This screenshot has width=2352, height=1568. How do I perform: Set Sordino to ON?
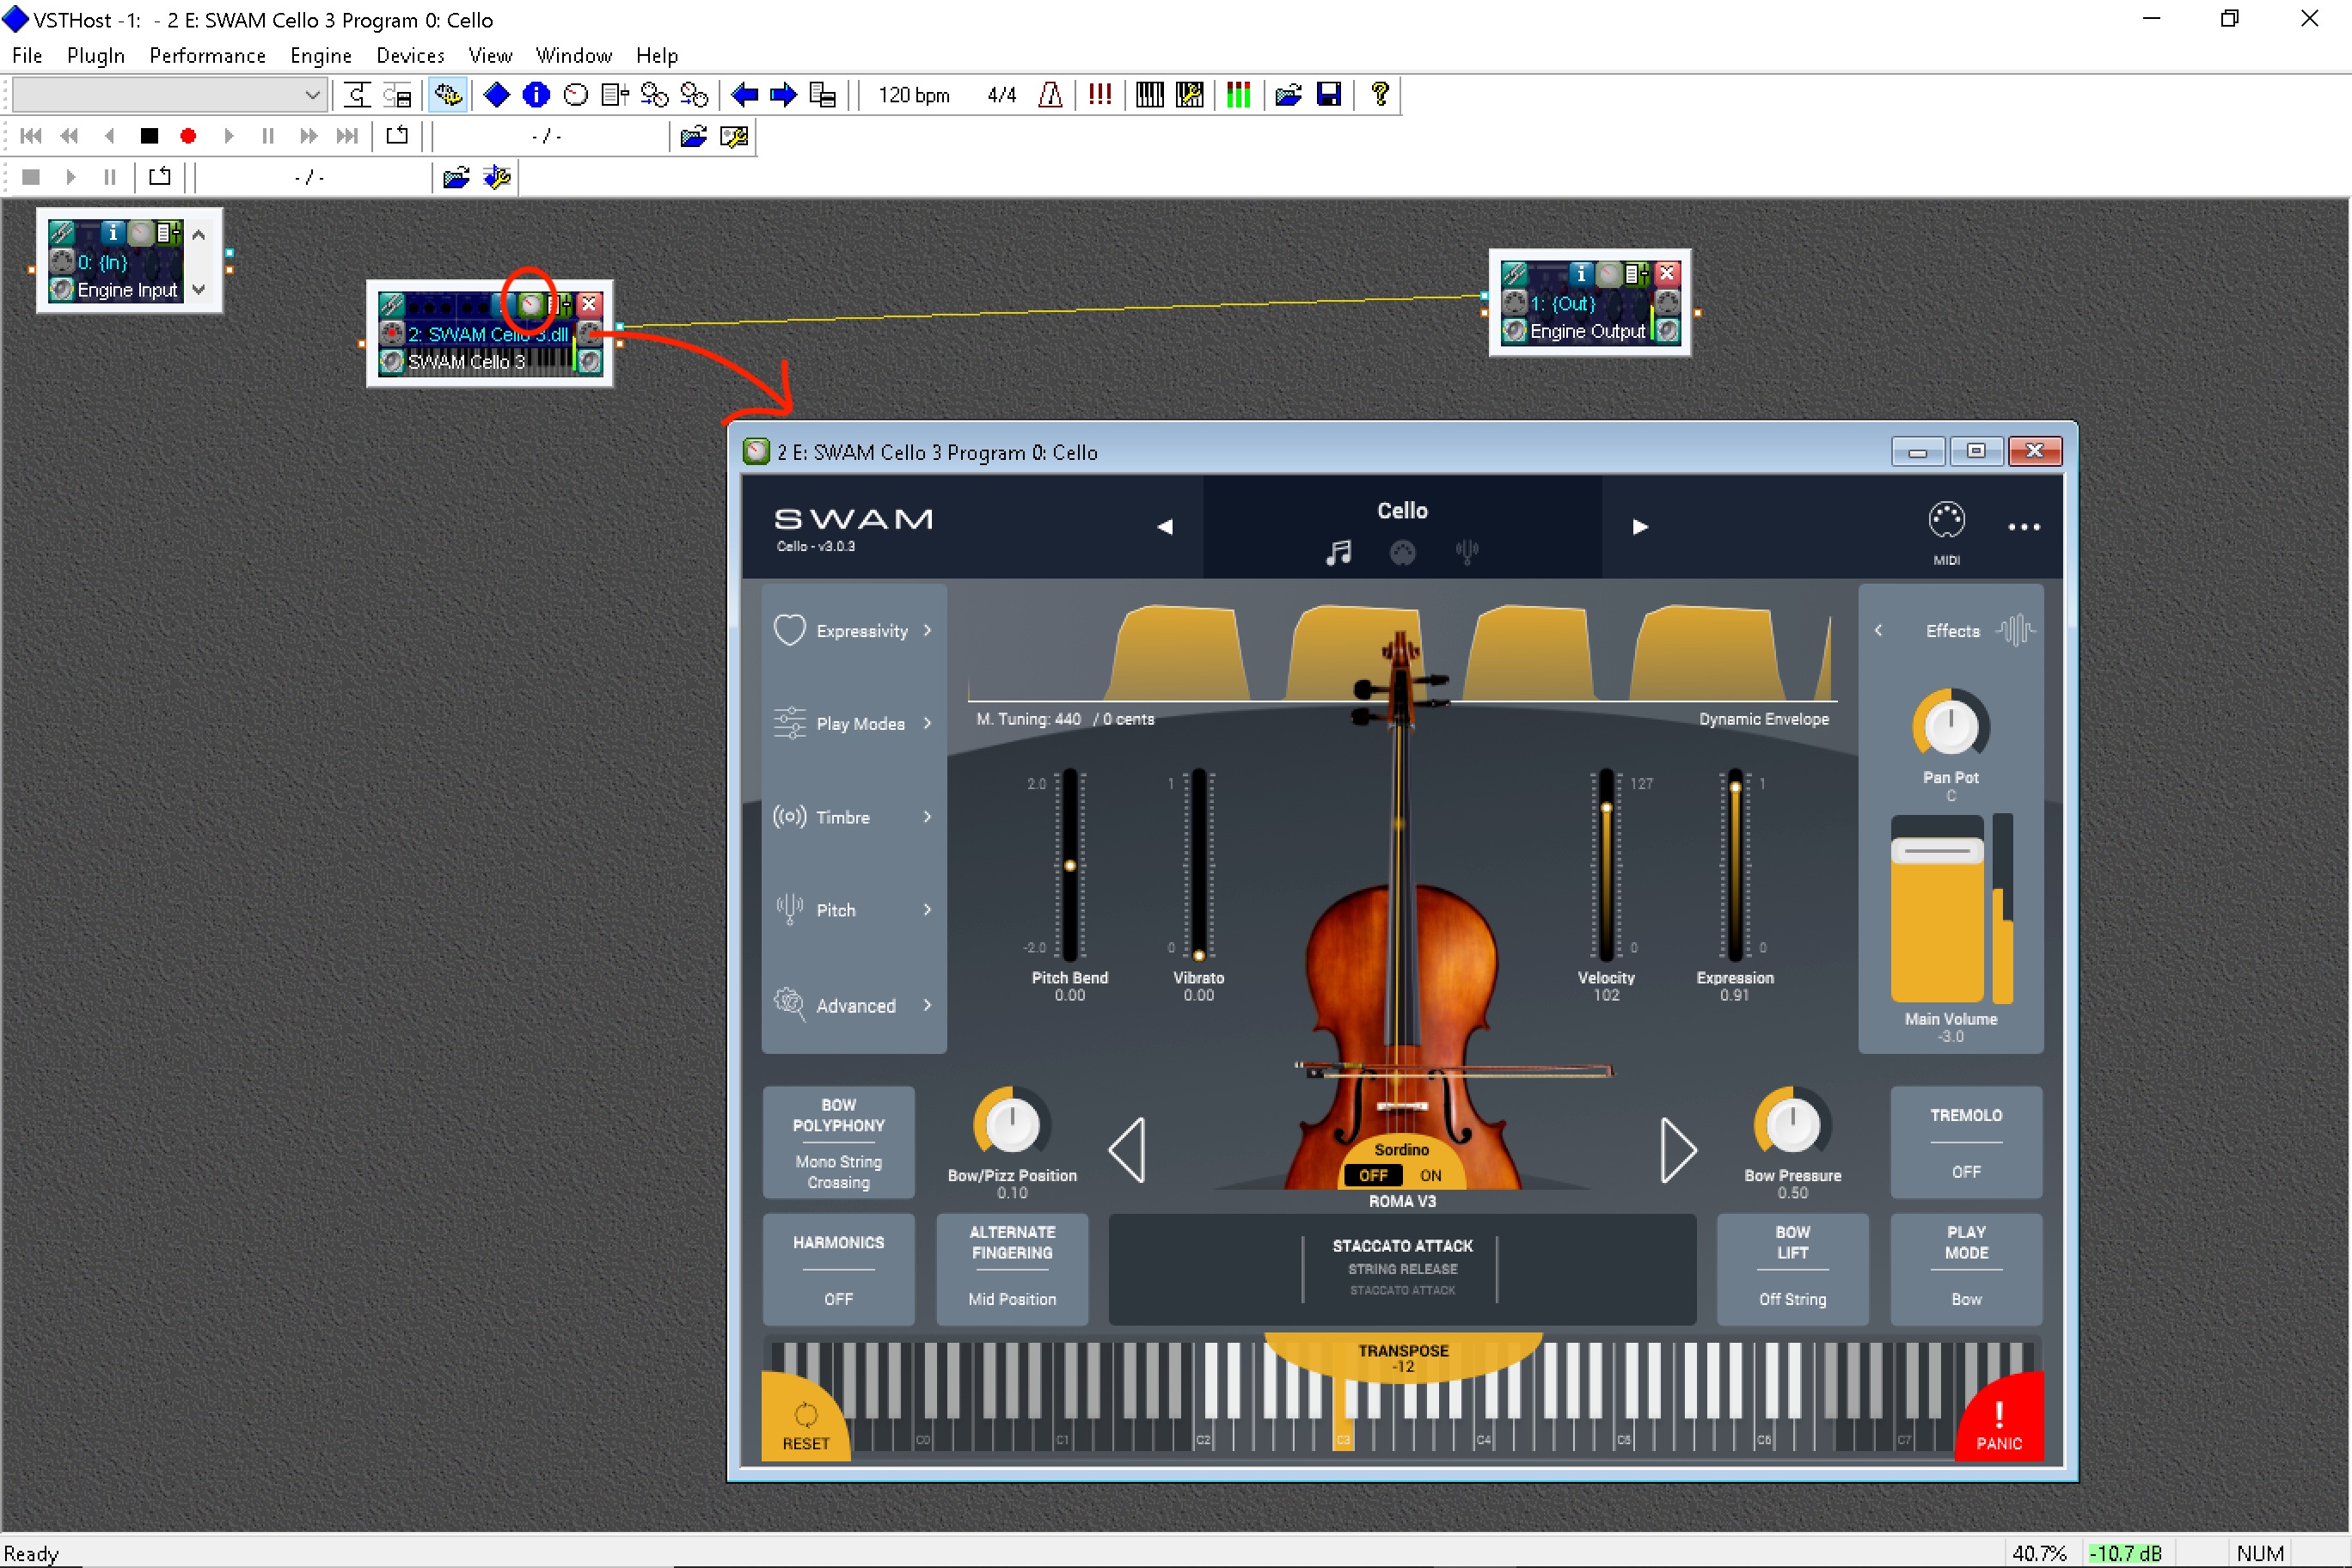coord(1430,1175)
